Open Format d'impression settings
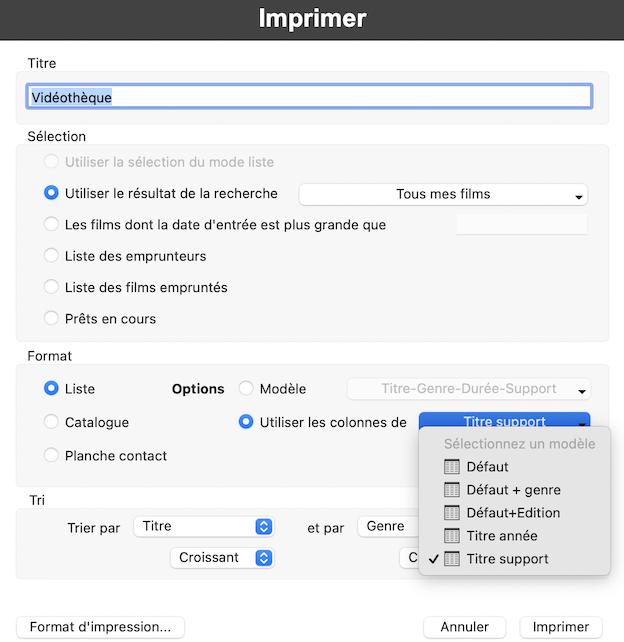This screenshot has height=642, width=624. click(x=100, y=627)
